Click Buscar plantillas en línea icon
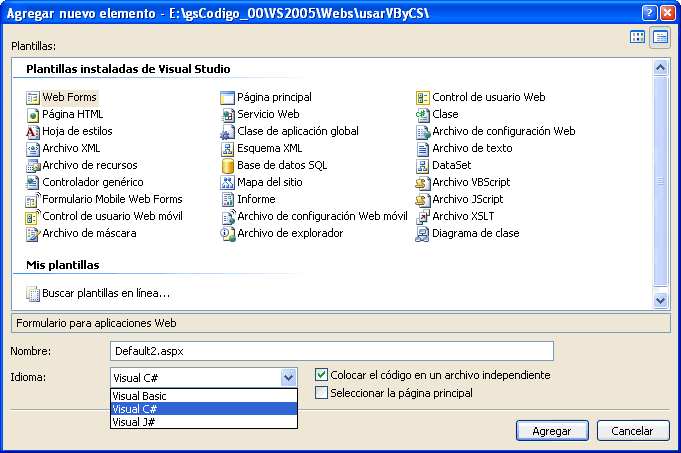 point(33,294)
